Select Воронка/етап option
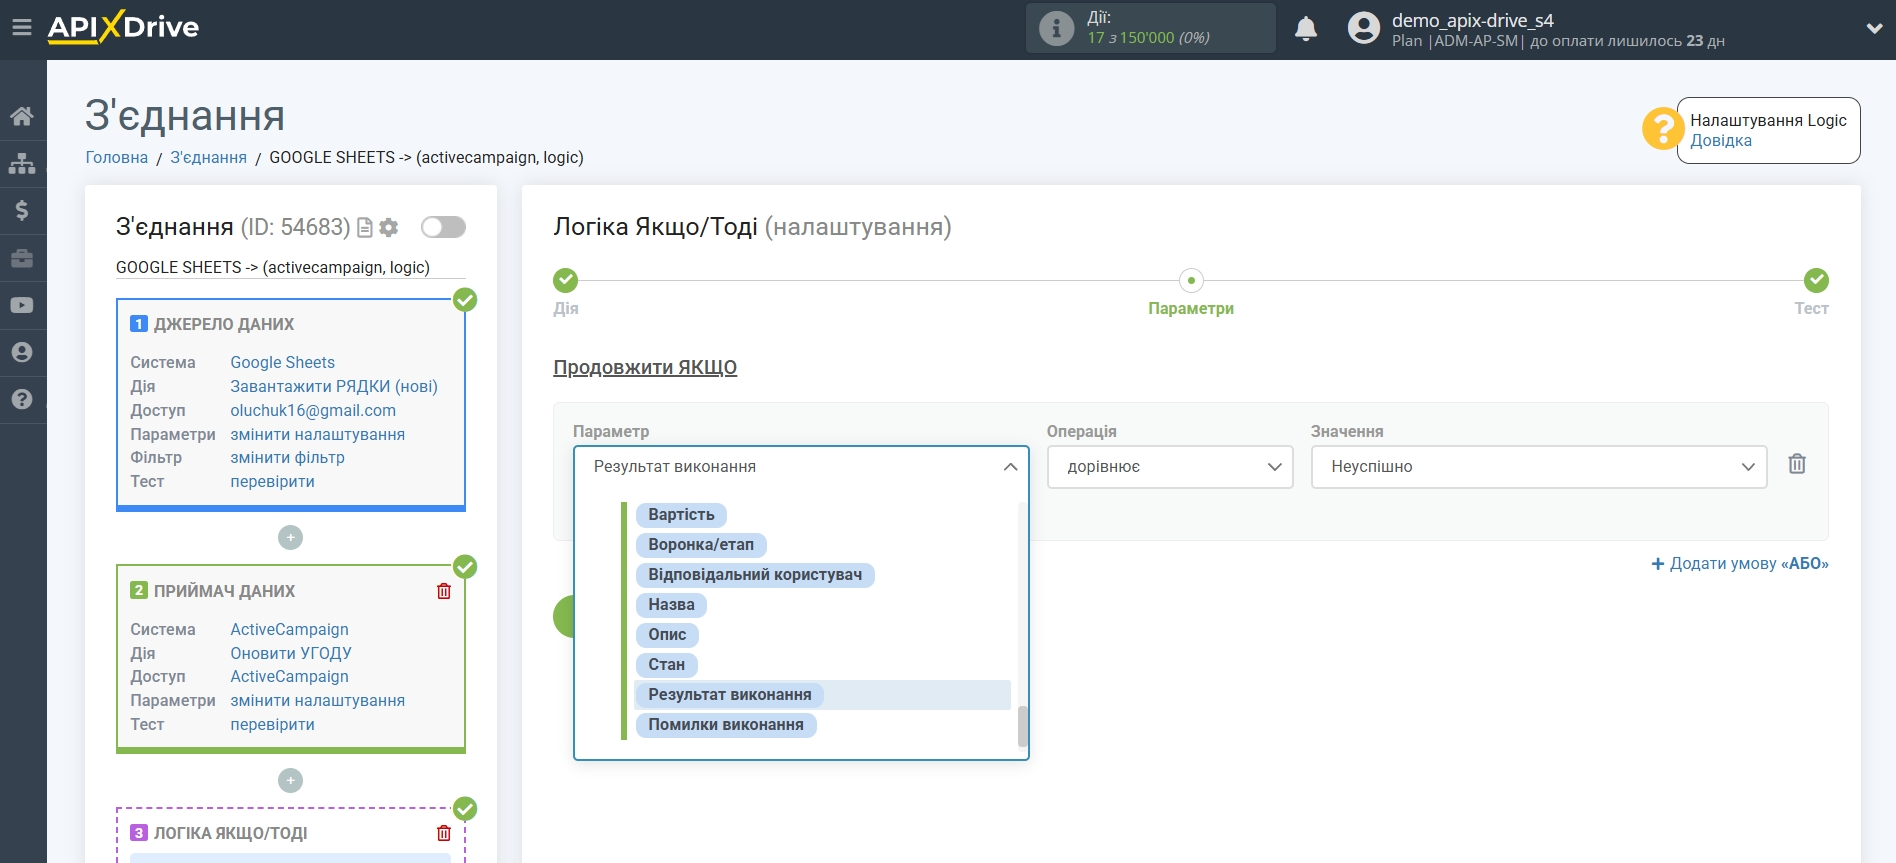1896x863 pixels. point(701,545)
